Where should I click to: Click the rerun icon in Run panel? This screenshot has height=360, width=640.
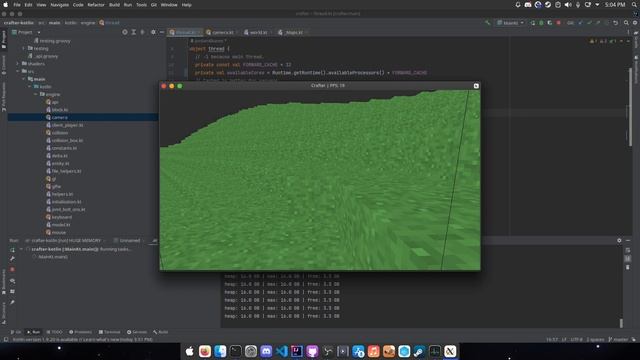[12, 249]
